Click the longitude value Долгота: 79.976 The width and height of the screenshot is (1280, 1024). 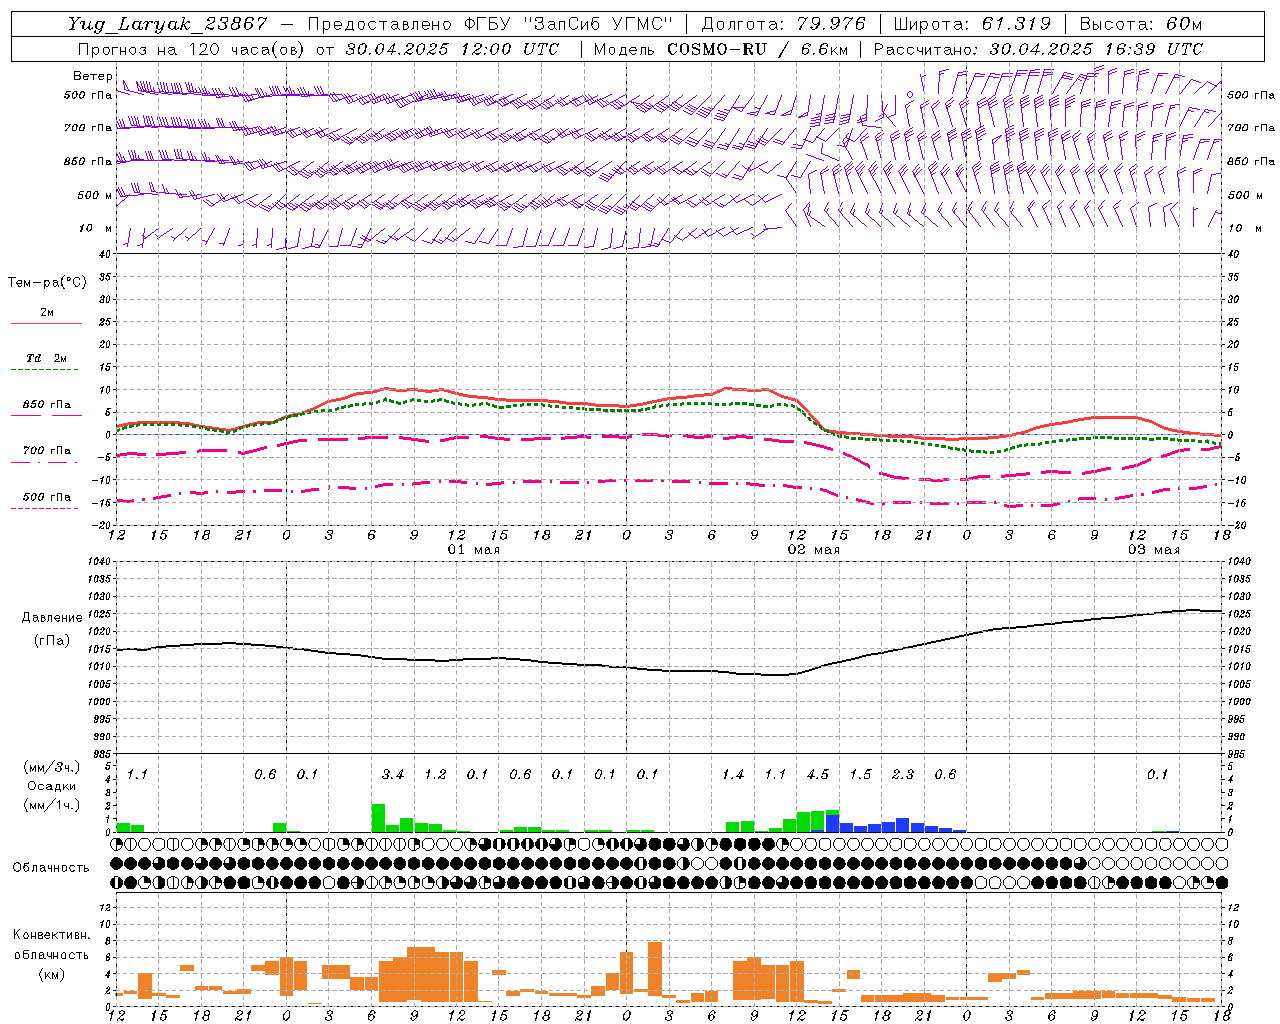(784, 24)
